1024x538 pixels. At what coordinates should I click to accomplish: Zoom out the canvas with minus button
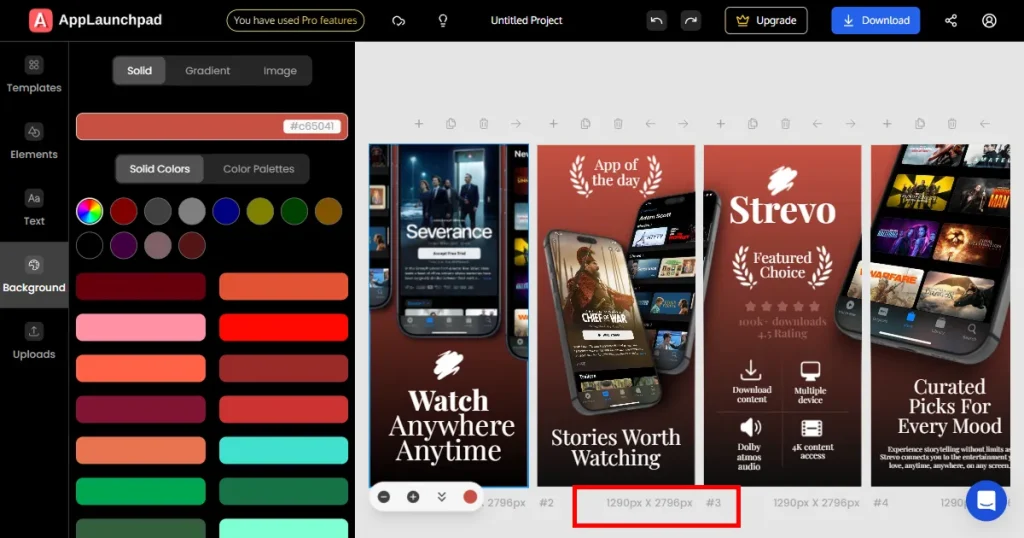[x=384, y=497]
